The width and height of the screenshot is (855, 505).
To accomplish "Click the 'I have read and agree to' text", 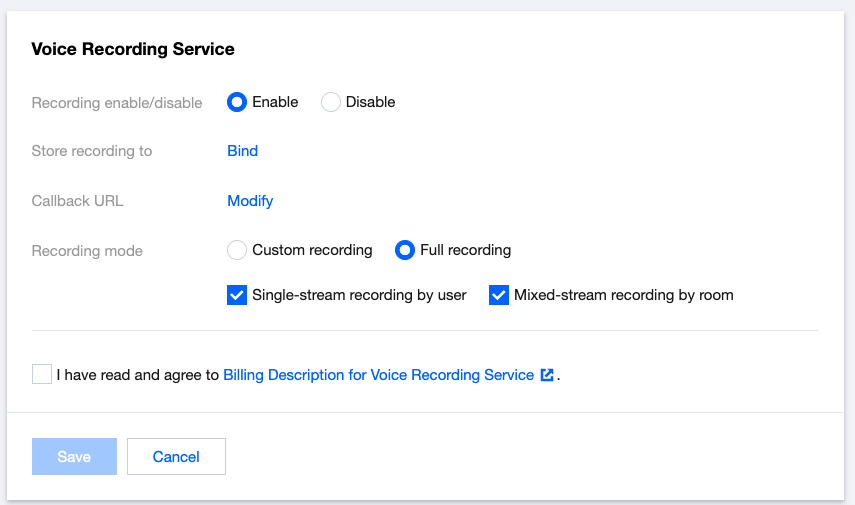I will [137, 375].
